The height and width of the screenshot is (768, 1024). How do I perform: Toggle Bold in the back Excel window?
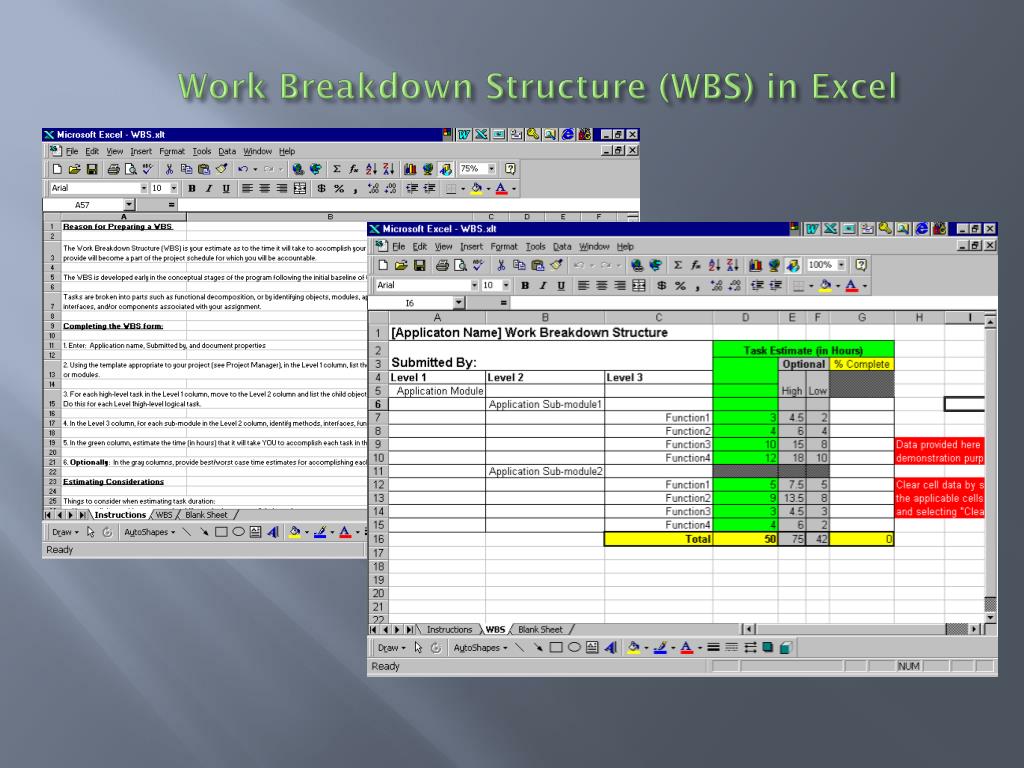[191, 189]
